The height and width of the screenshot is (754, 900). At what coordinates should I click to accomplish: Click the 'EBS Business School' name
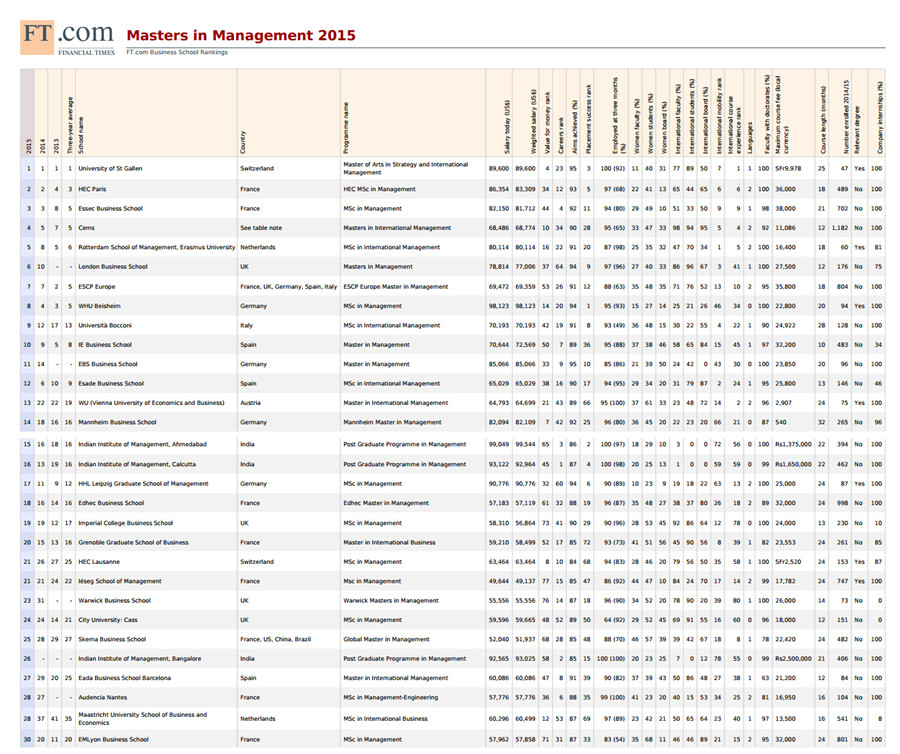(108, 364)
